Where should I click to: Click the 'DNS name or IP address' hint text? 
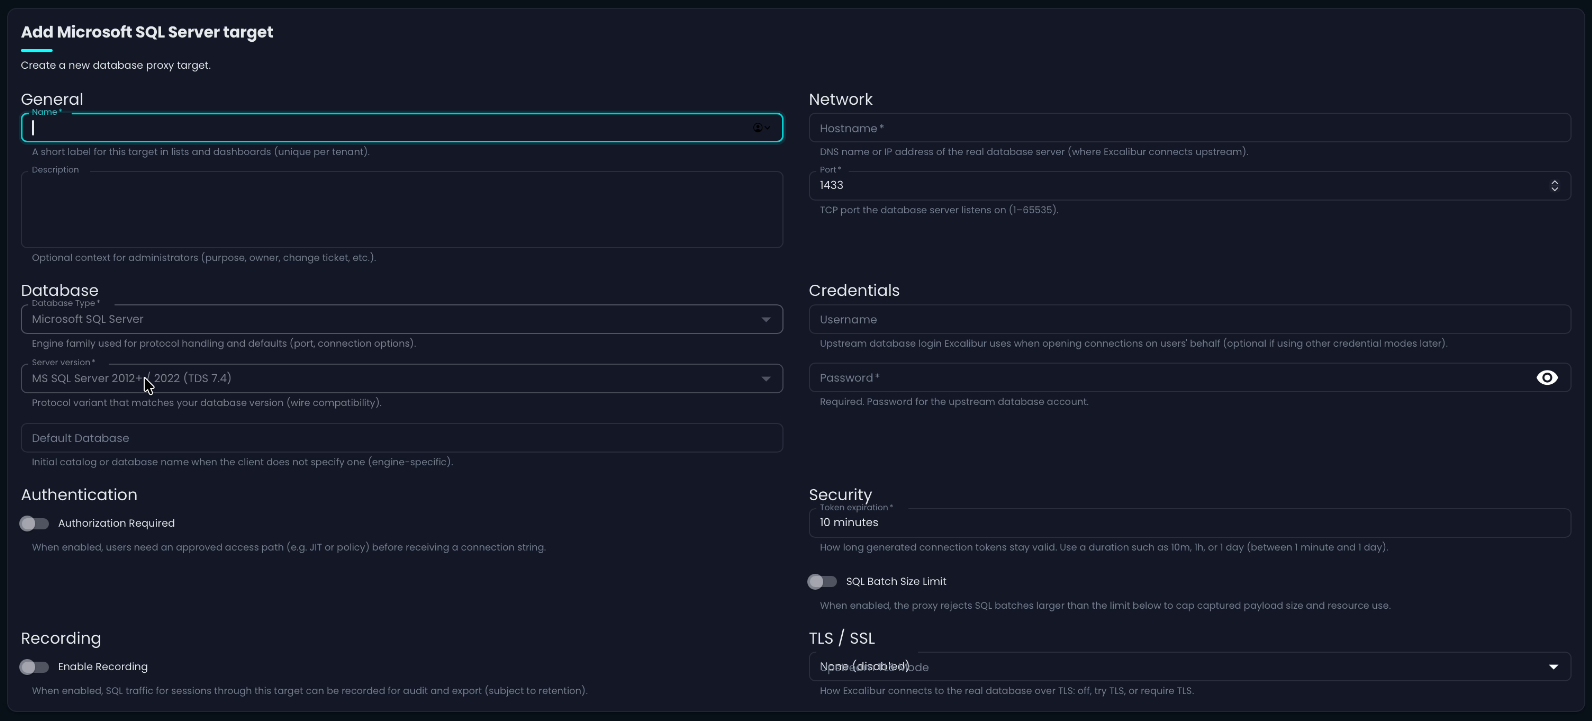1034,152
